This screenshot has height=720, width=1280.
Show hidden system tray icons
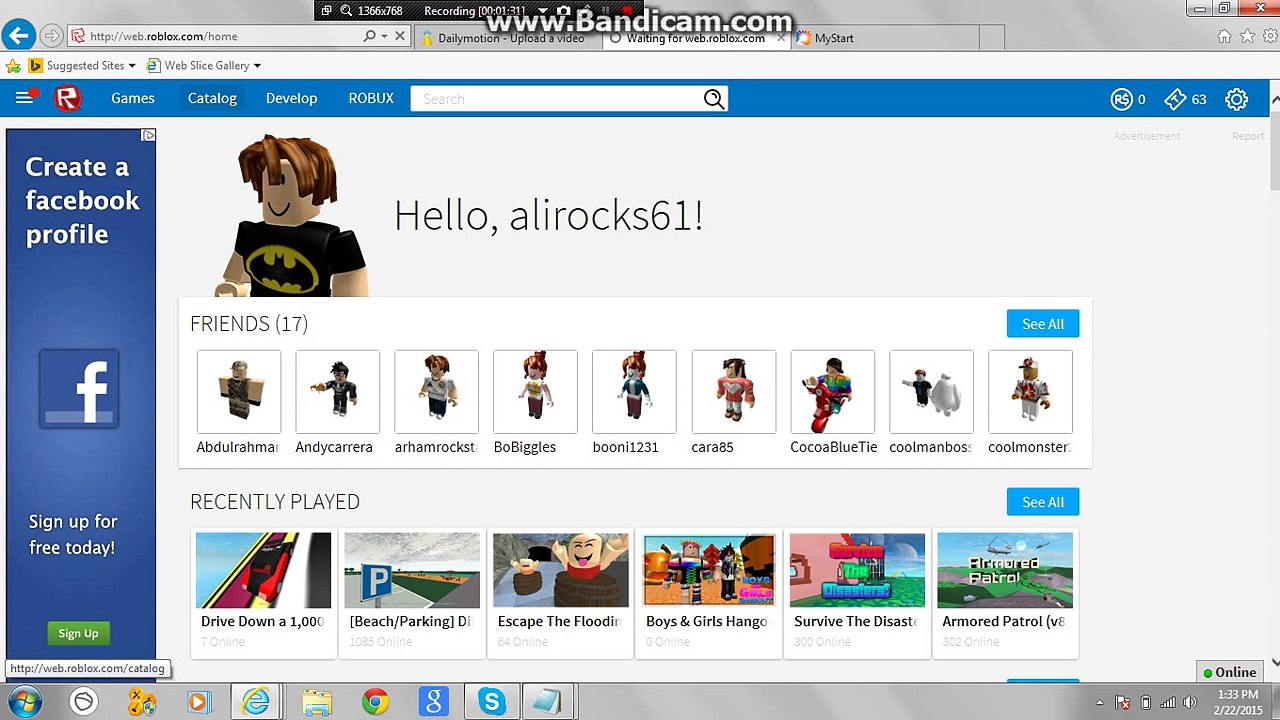coord(1100,702)
